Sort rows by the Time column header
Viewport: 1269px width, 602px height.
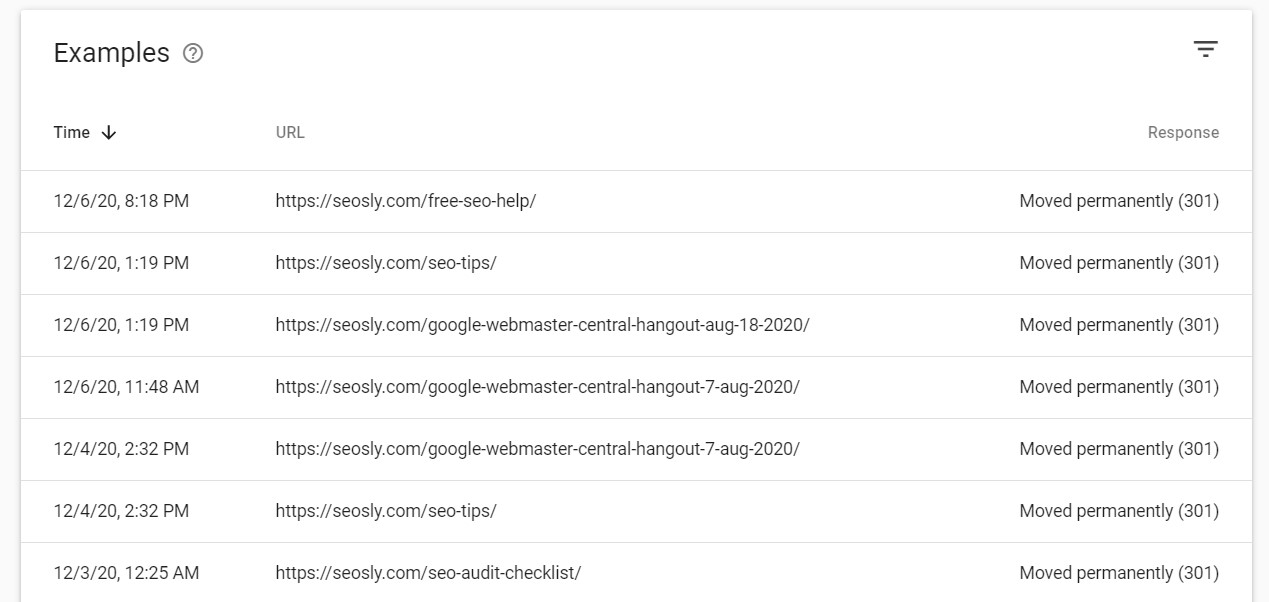click(x=71, y=132)
